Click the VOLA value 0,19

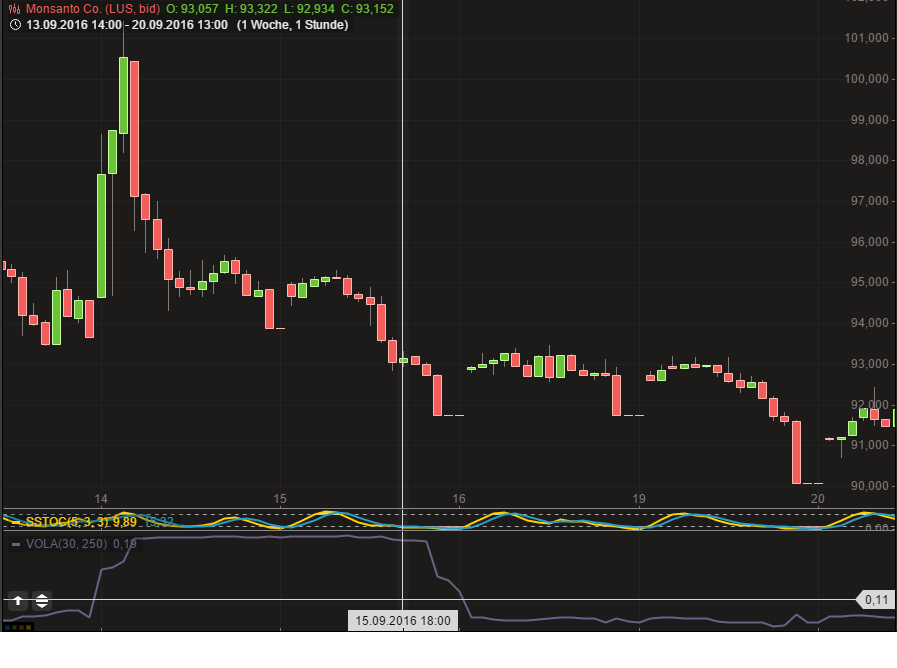coord(125,544)
